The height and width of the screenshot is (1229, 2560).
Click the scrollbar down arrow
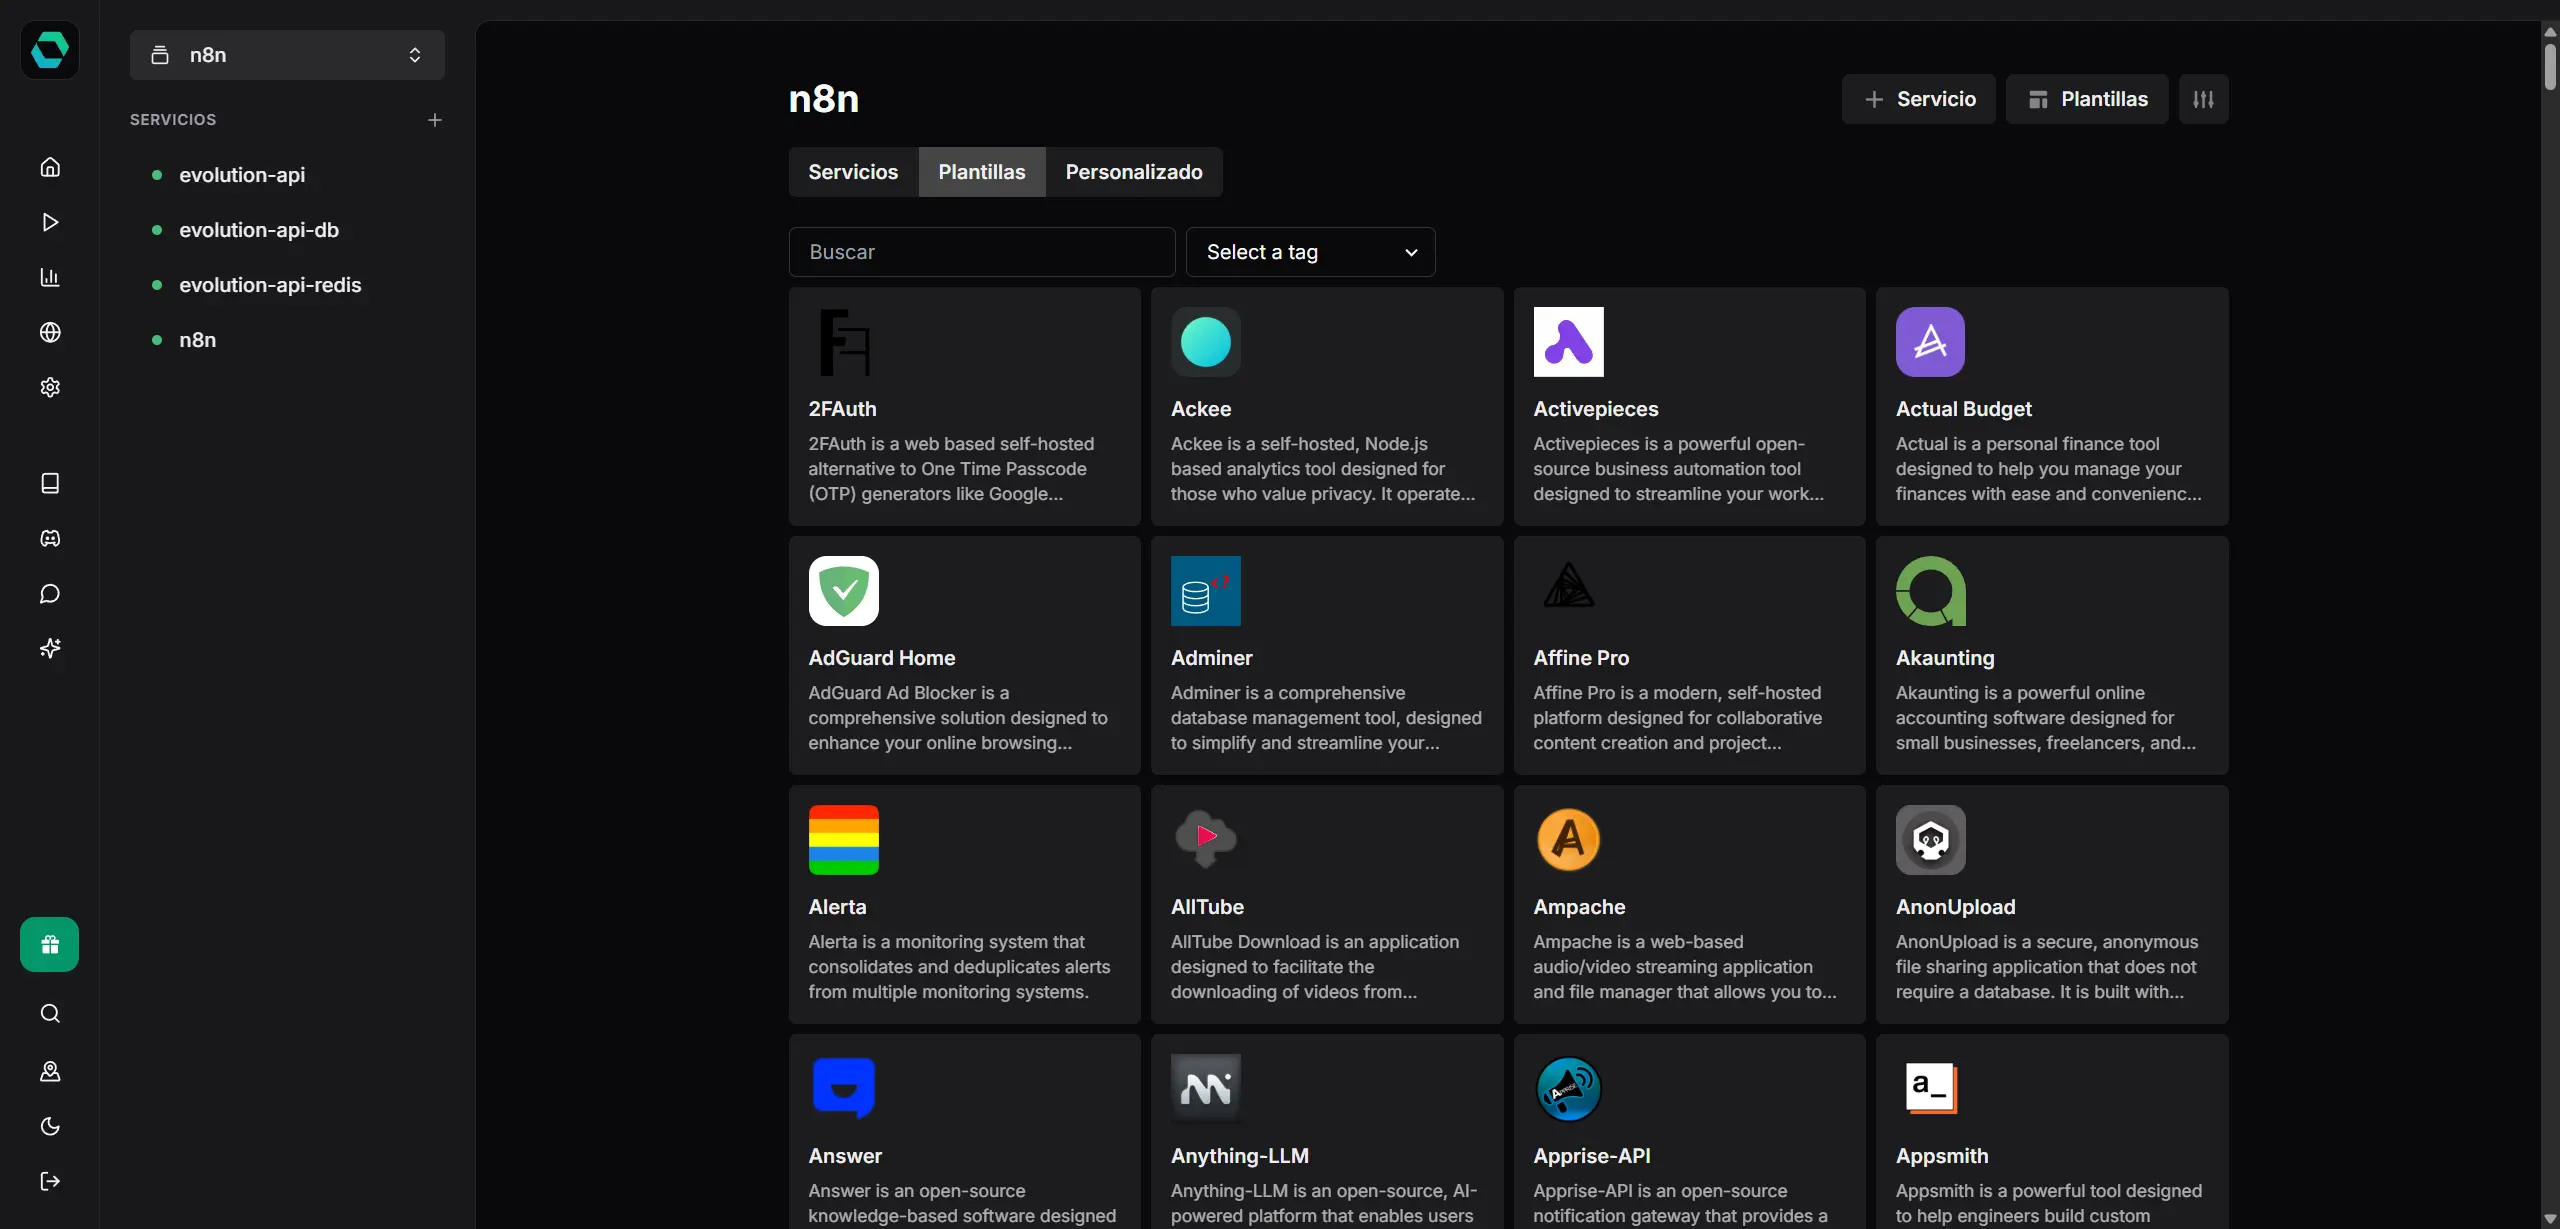[x=2550, y=1219]
